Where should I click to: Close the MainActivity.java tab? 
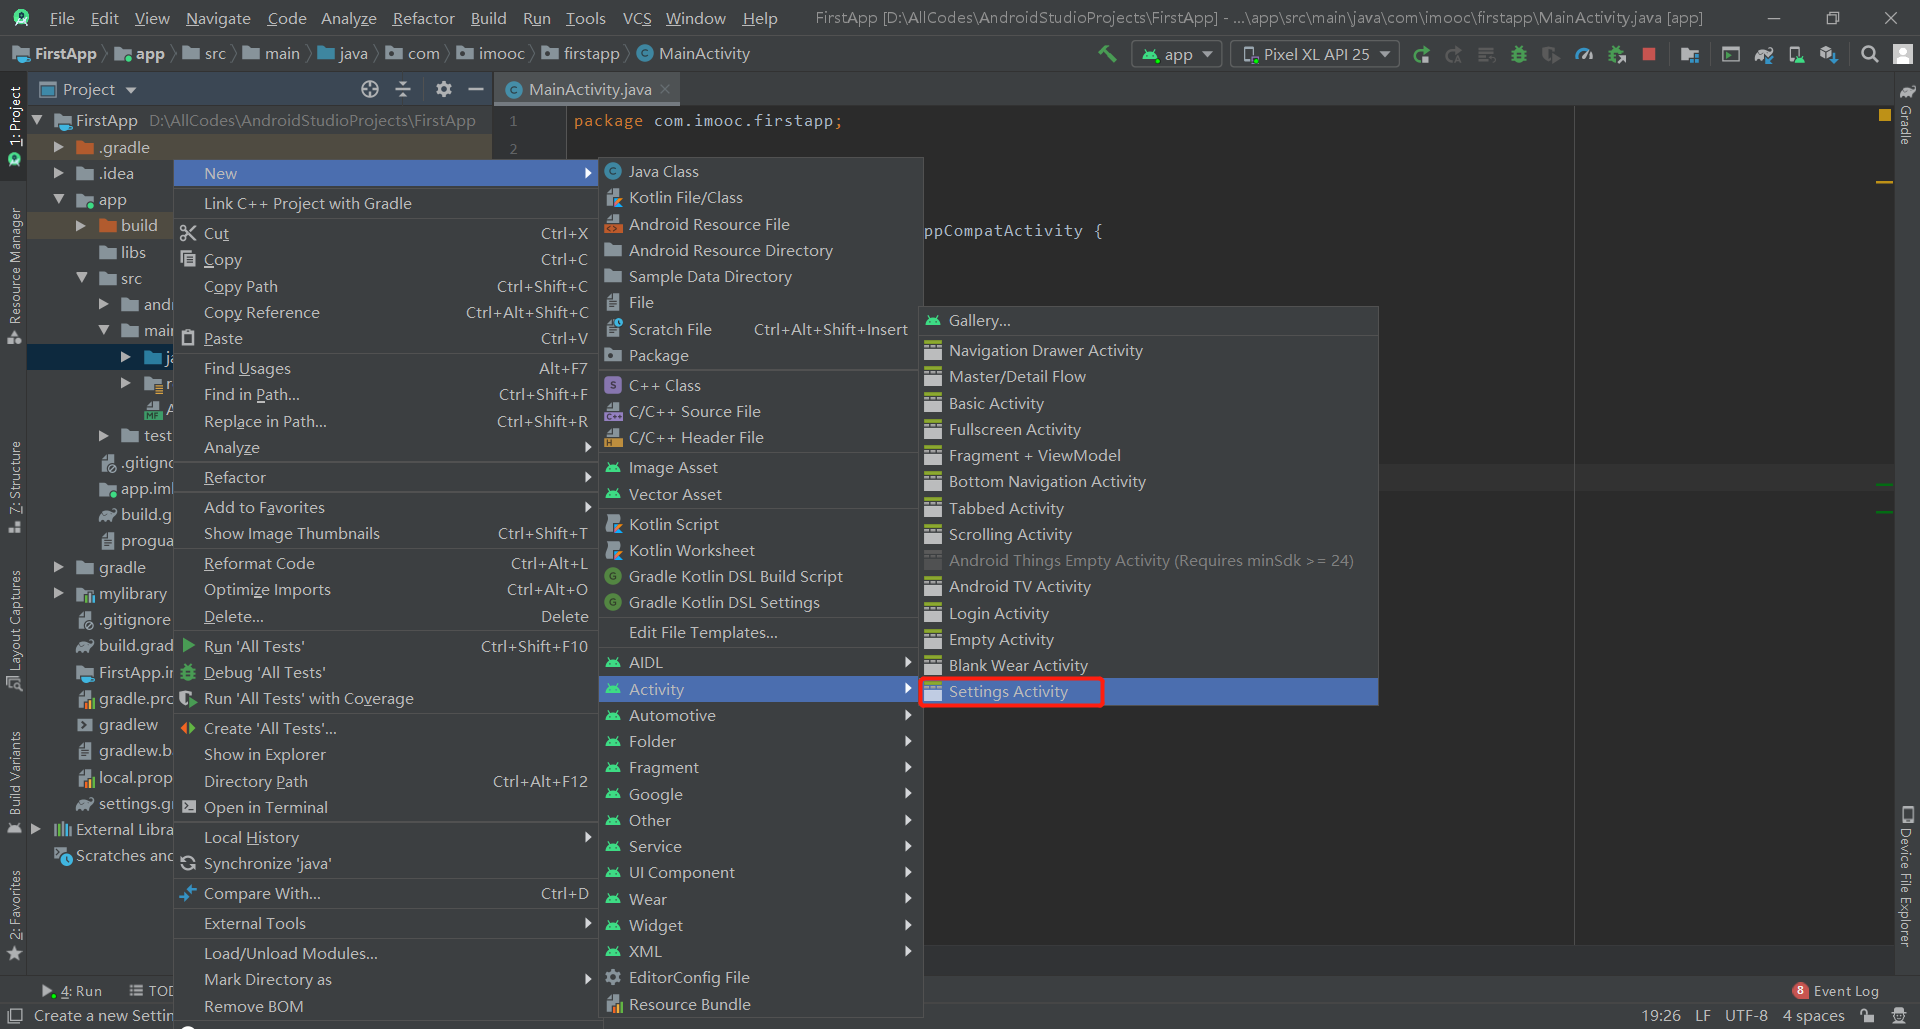665,89
